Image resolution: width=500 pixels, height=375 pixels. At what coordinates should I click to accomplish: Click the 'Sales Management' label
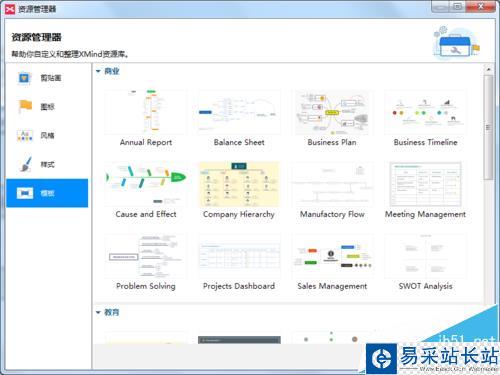[x=332, y=286]
